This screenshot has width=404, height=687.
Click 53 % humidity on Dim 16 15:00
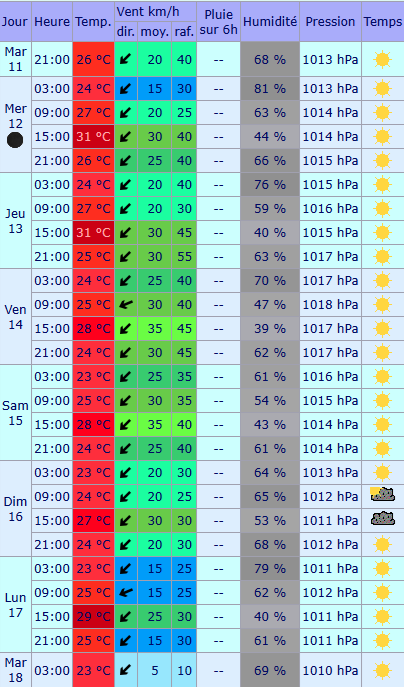(x=270, y=521)
